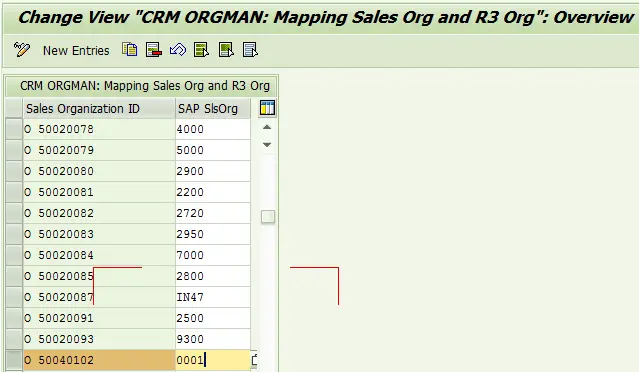Select the row marker for O 50020084

coord(14,255)
